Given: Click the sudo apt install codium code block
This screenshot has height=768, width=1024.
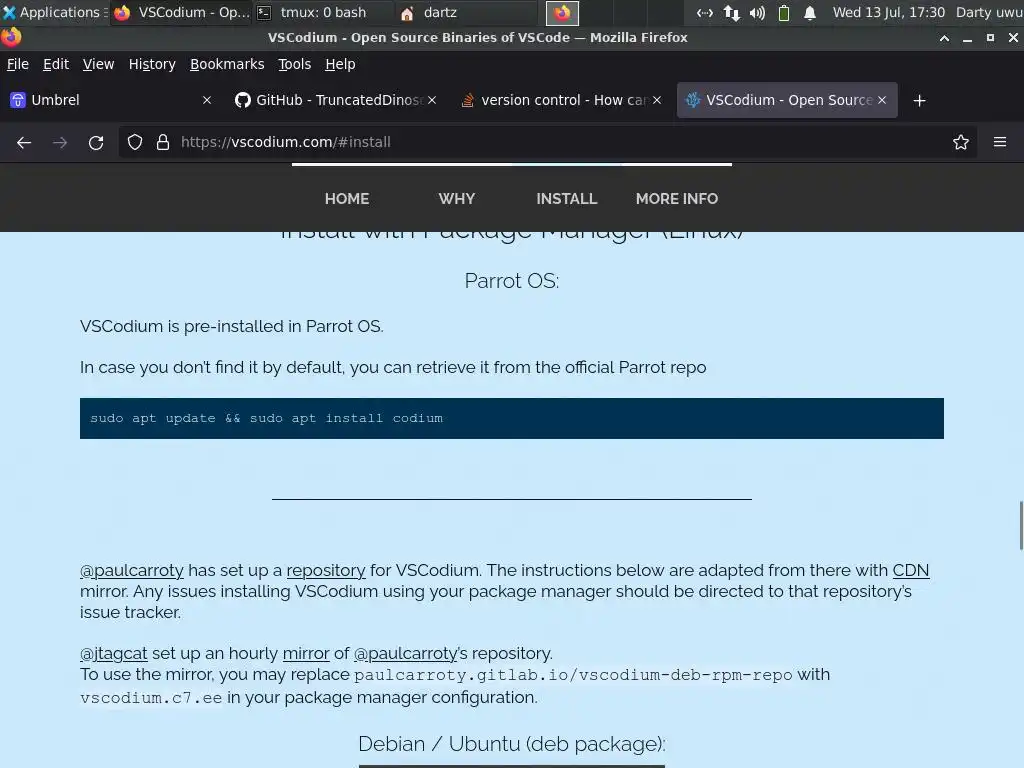Looking at the screenshot, I should [511, 419].
